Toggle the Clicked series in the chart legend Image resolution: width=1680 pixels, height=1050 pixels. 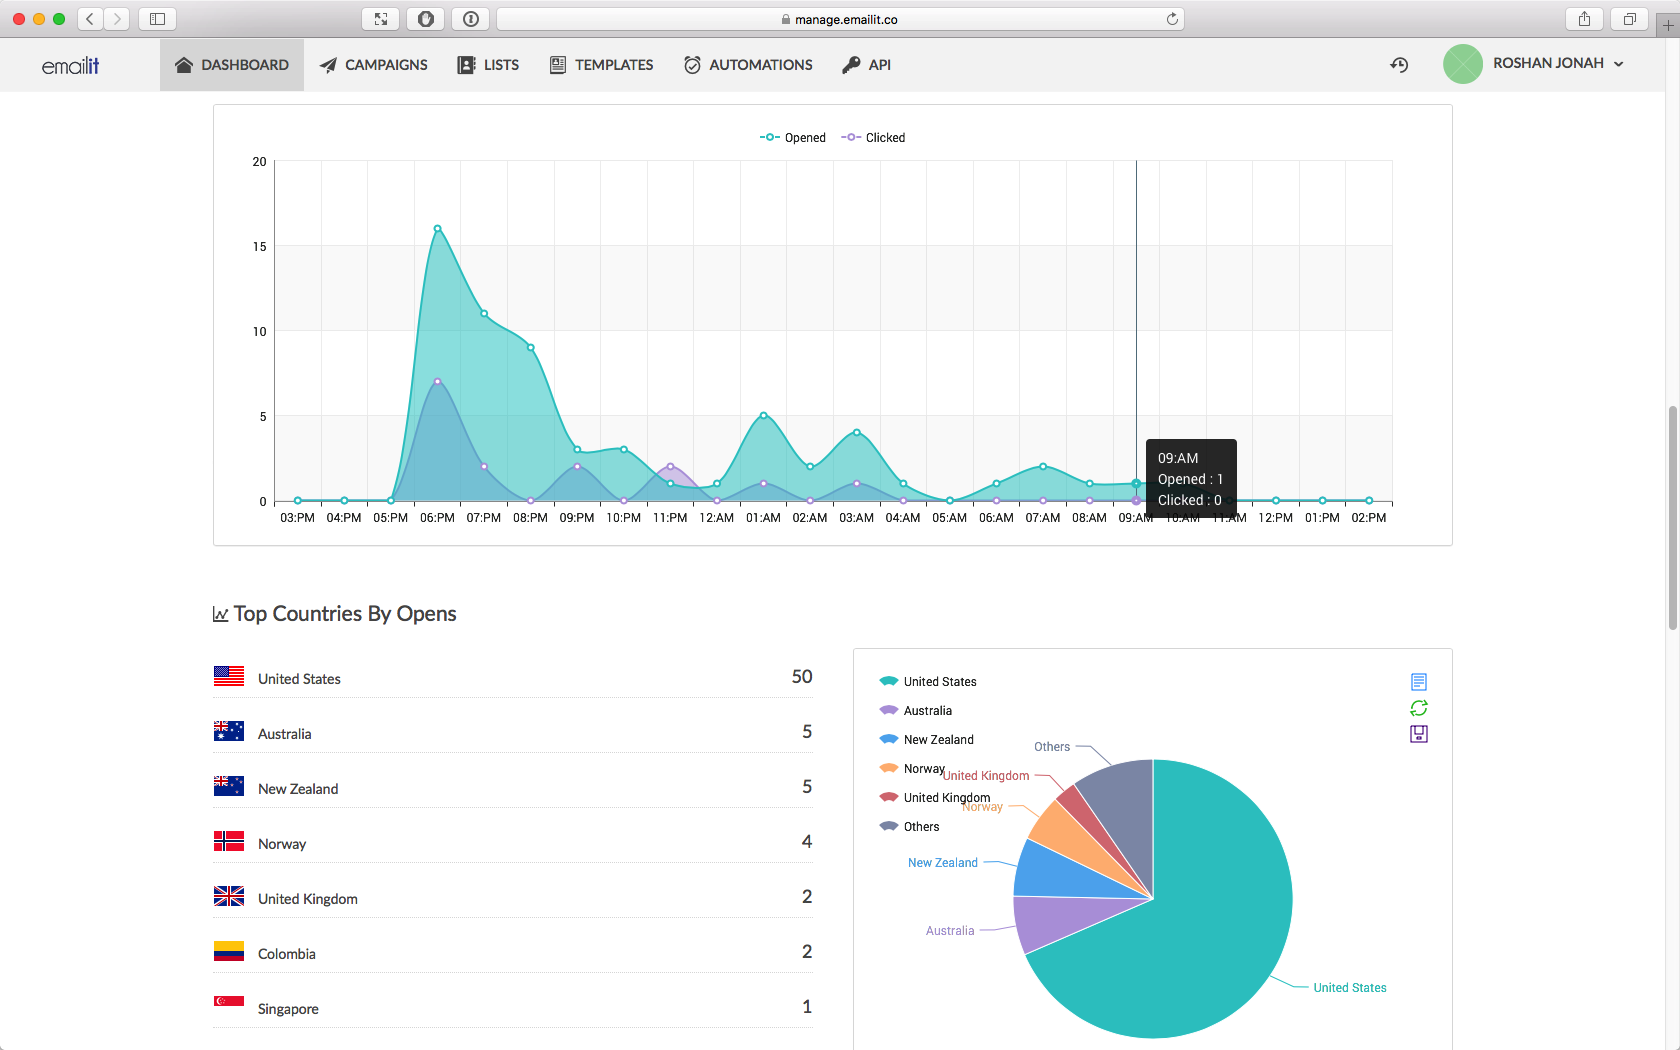click(x=873, y=137)
